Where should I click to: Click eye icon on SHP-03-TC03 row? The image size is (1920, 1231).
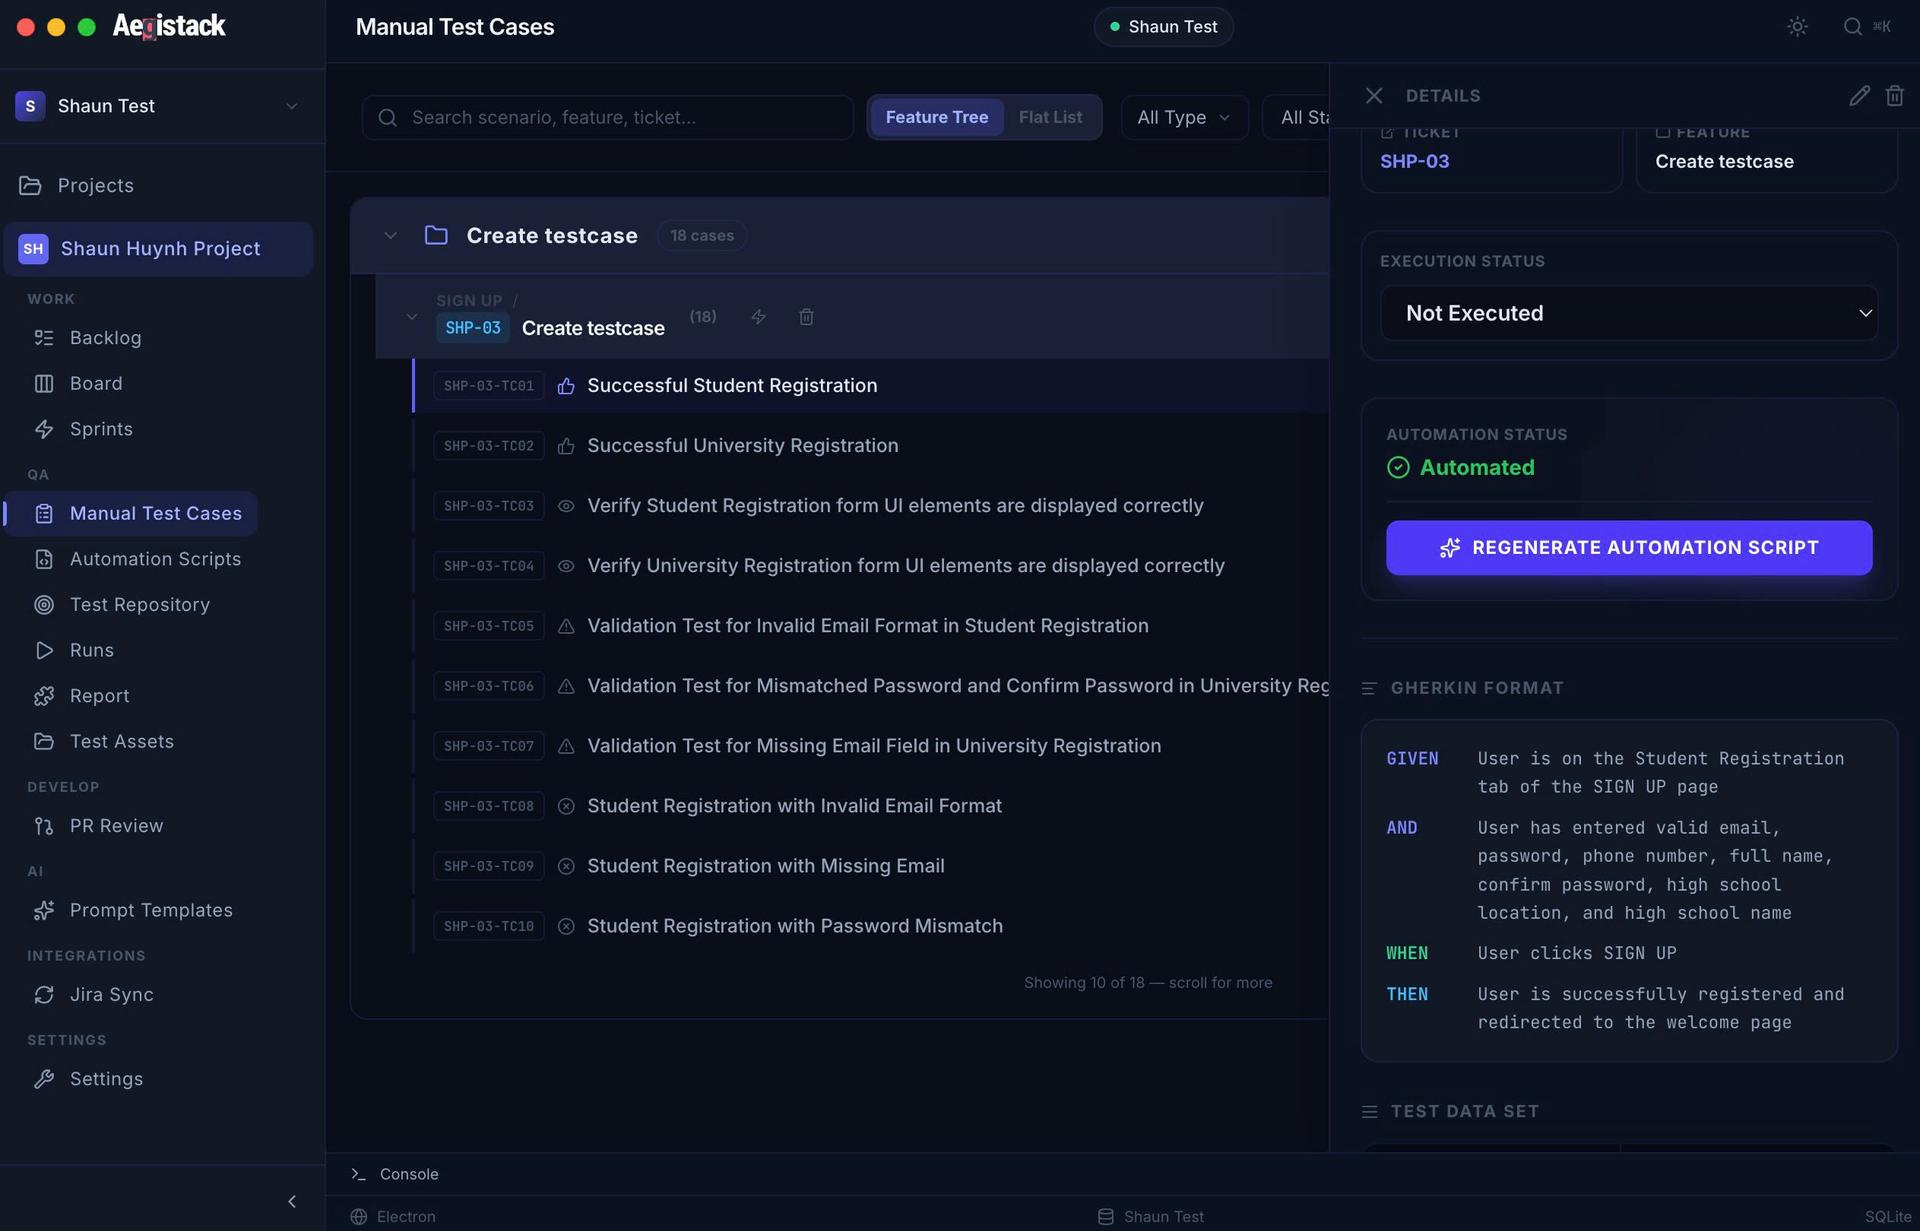click(x=566, y=506)
